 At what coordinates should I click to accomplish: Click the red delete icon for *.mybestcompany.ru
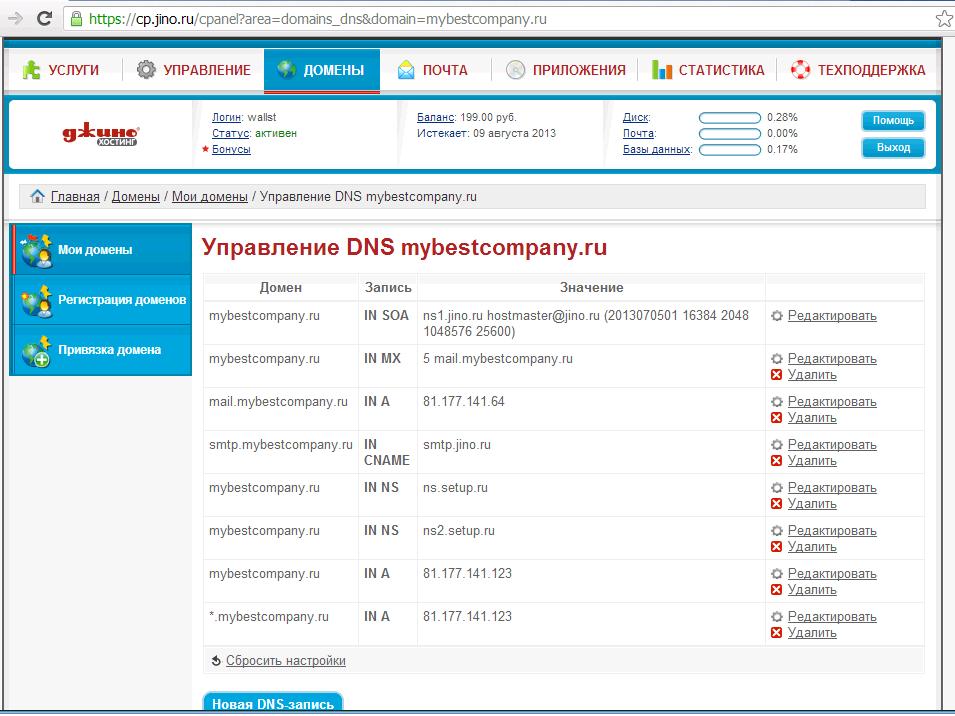(777, 633)
